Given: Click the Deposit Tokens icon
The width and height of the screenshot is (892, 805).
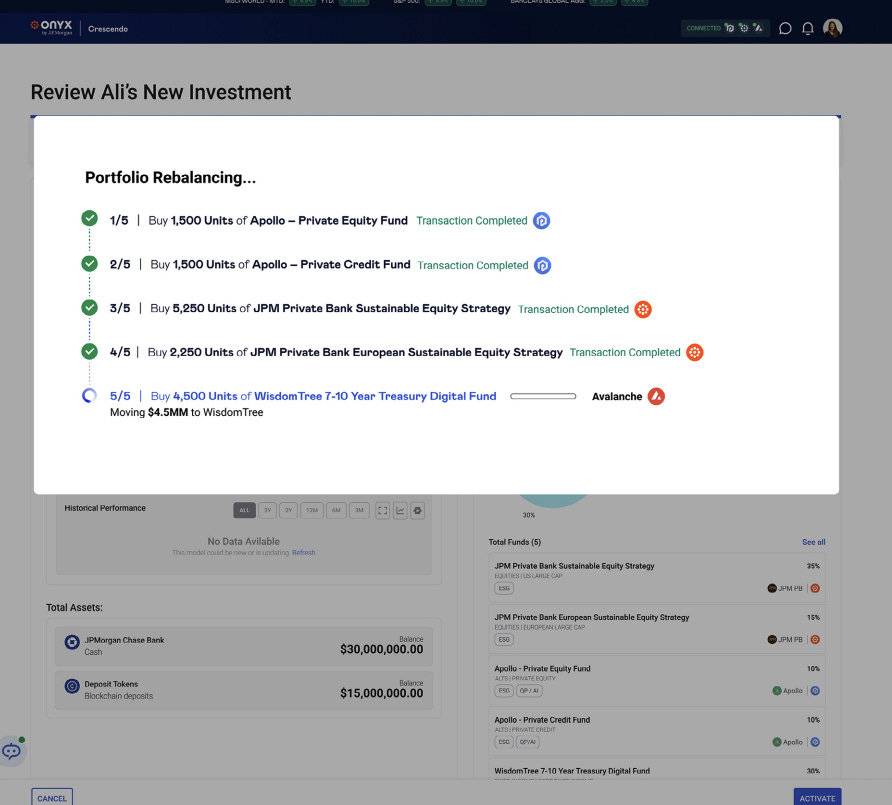Looking at the screenshot, I should click(72, 686).
